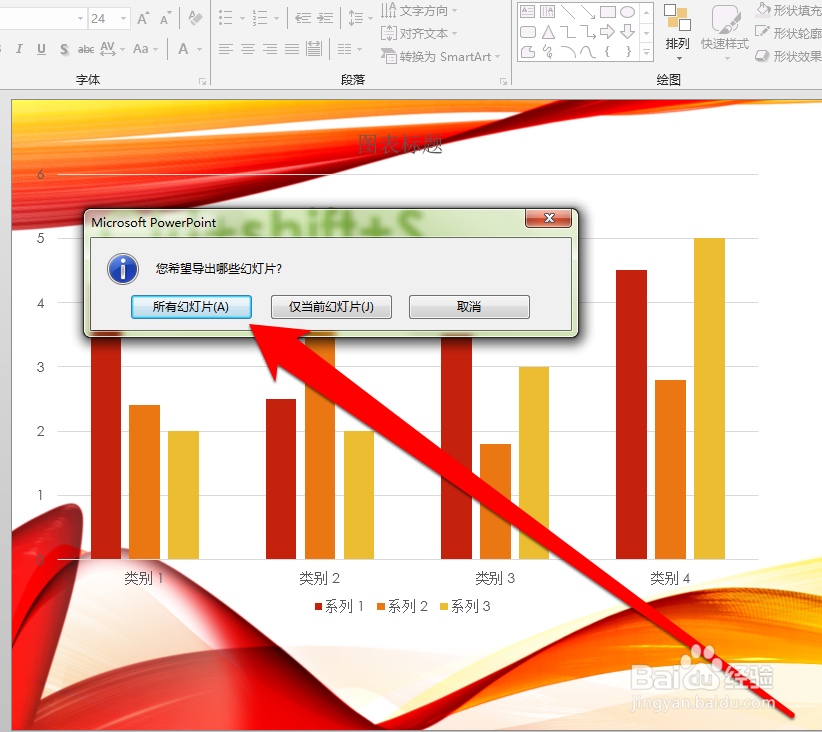Select the scribble shape
Image resolution: width=822 pixels, height=732 pixels.
548,51
